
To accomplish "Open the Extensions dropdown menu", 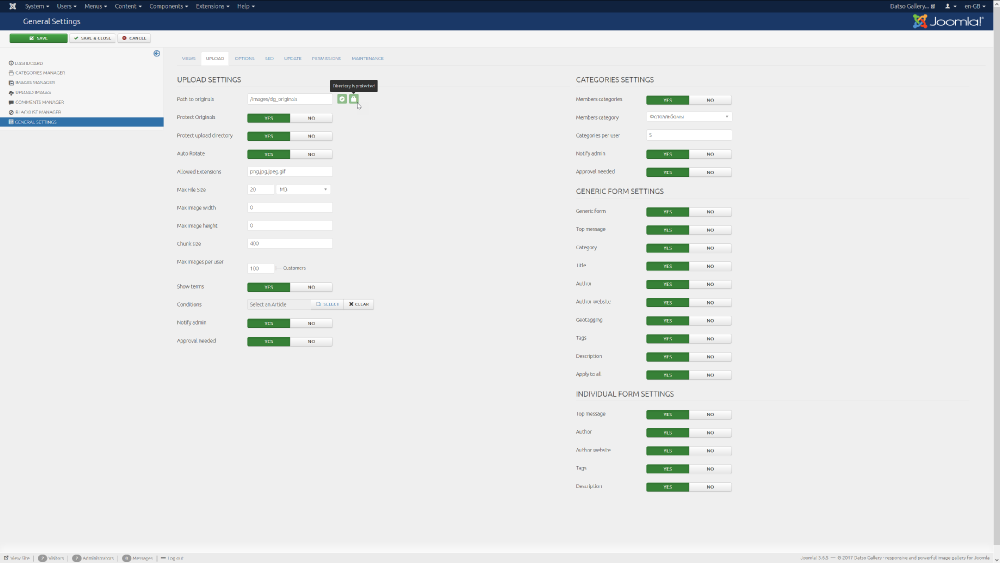I will pyautogui.click(x=210, y=6).
